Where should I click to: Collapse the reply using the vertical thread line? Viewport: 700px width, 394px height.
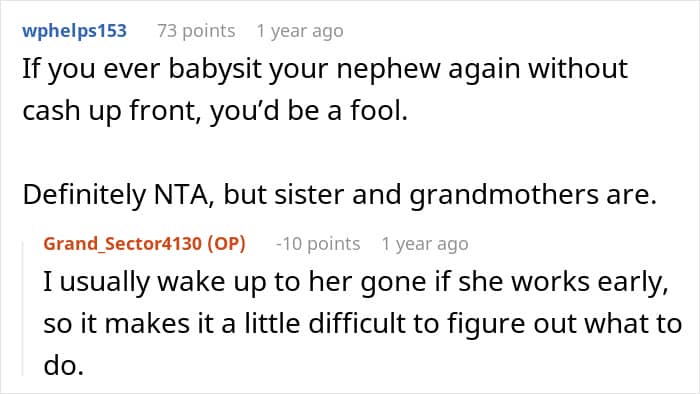23,308
